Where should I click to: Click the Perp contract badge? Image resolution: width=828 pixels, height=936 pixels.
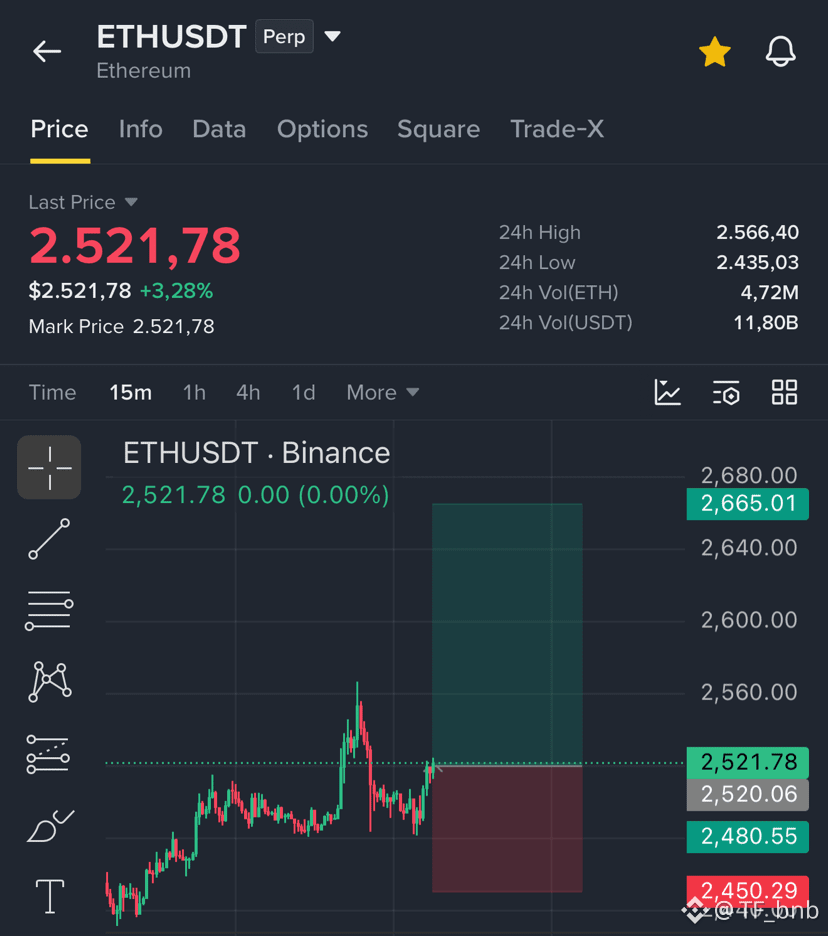click(x=284, y=36)
